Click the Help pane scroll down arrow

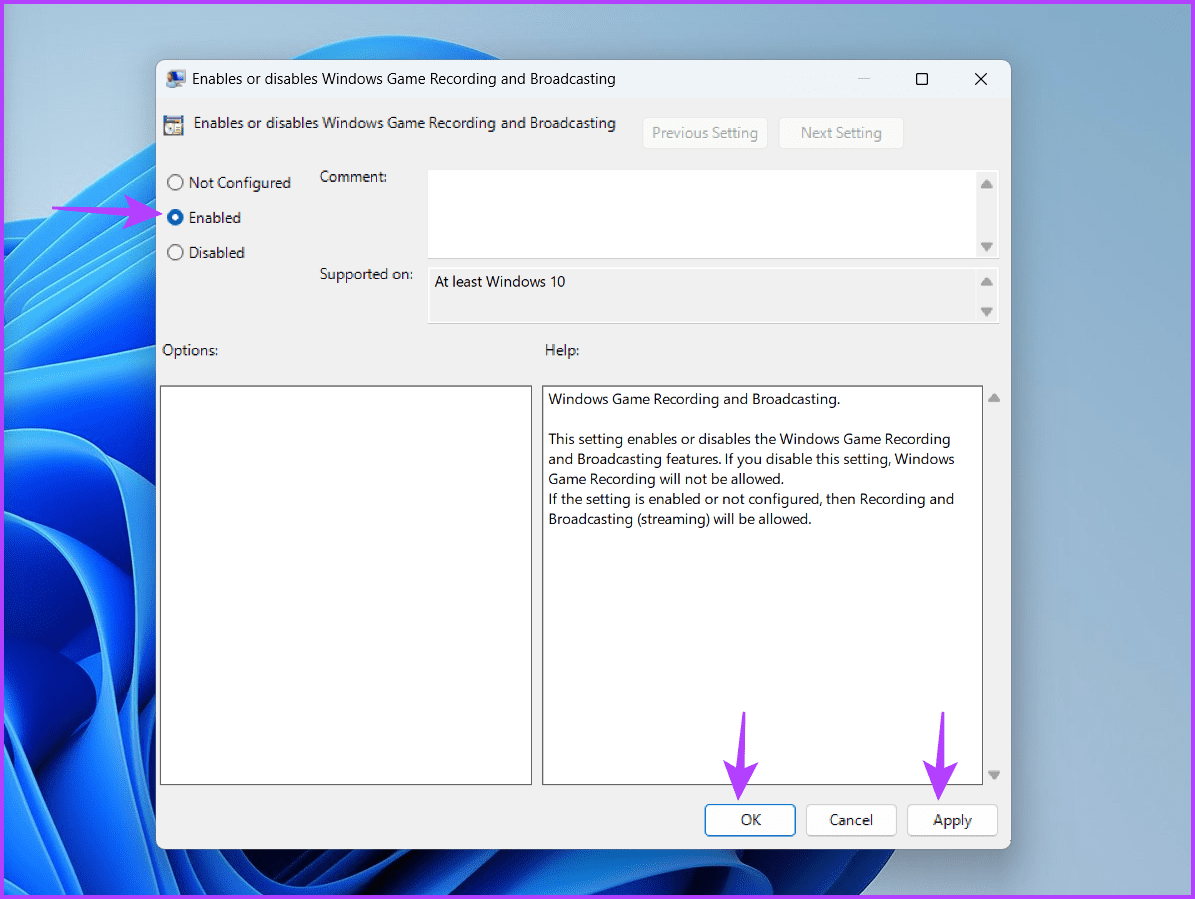pos(994,775)
